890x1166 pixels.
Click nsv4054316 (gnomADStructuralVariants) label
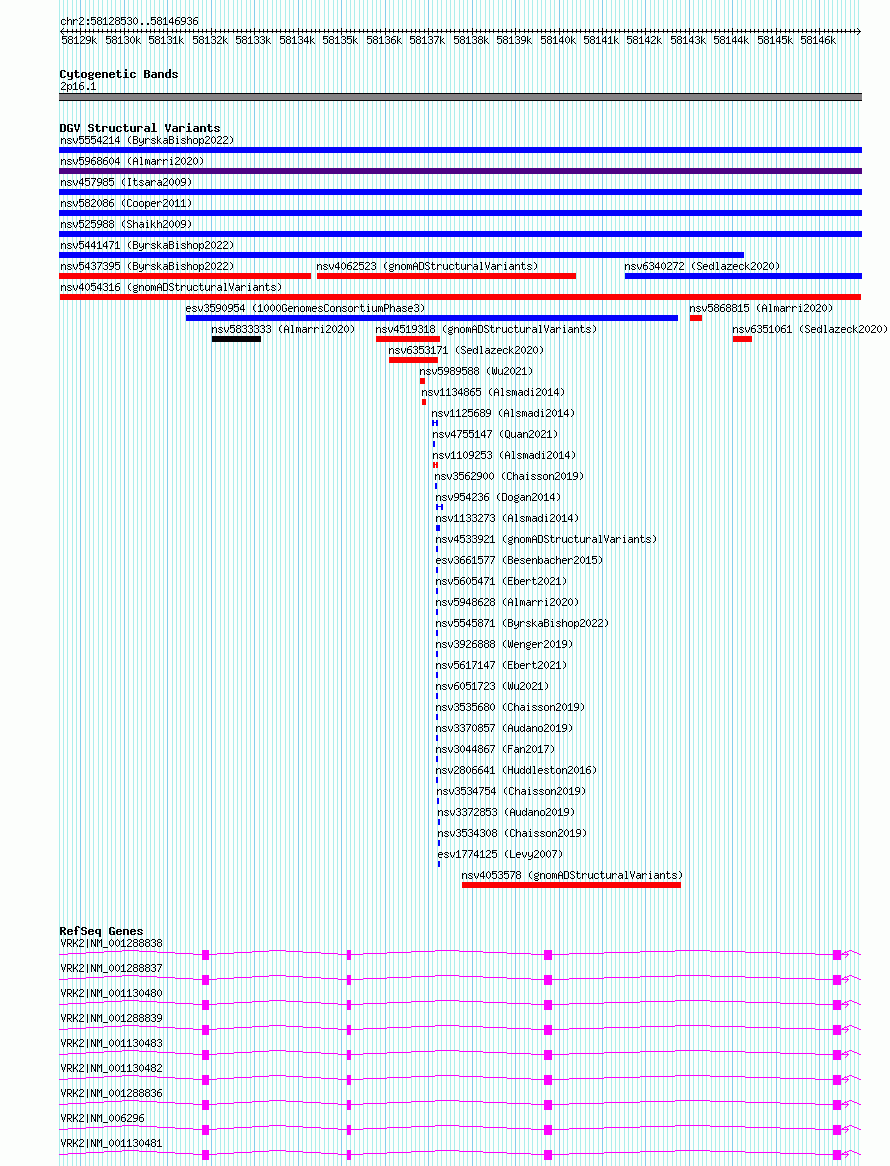coord(171,287)
